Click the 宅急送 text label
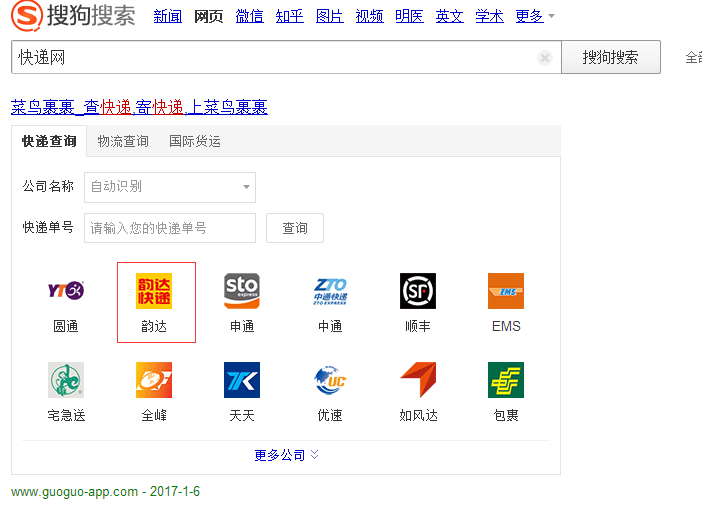 [x=66, y=416]
